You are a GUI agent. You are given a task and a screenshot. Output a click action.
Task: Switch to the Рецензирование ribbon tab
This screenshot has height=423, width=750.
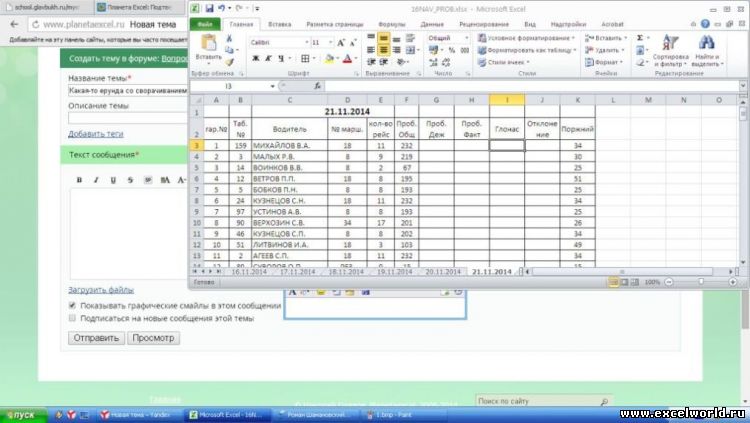(484, 24)
